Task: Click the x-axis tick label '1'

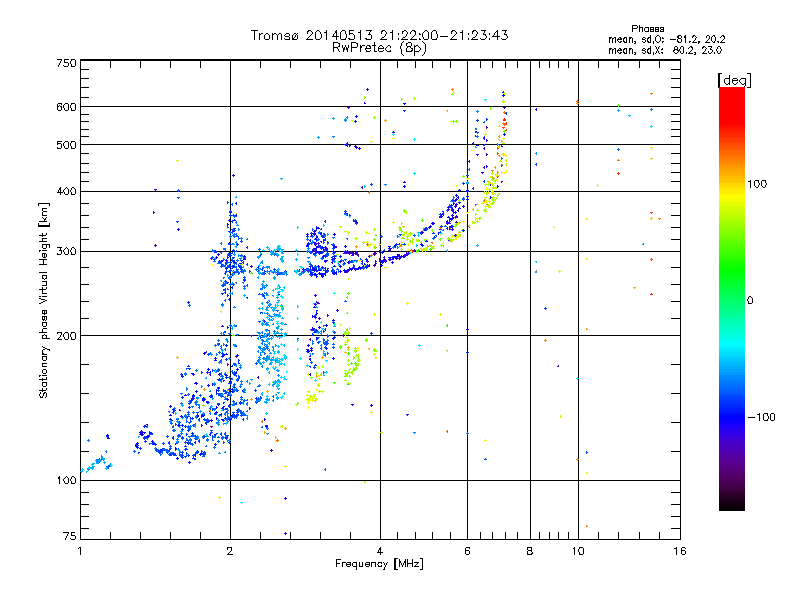Action: click(x=80, y=551)
